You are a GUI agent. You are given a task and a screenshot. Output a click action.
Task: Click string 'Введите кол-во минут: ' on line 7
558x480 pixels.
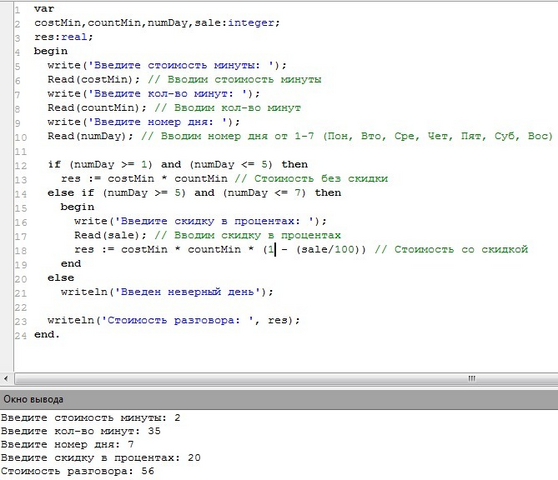[x=168, y=94]
